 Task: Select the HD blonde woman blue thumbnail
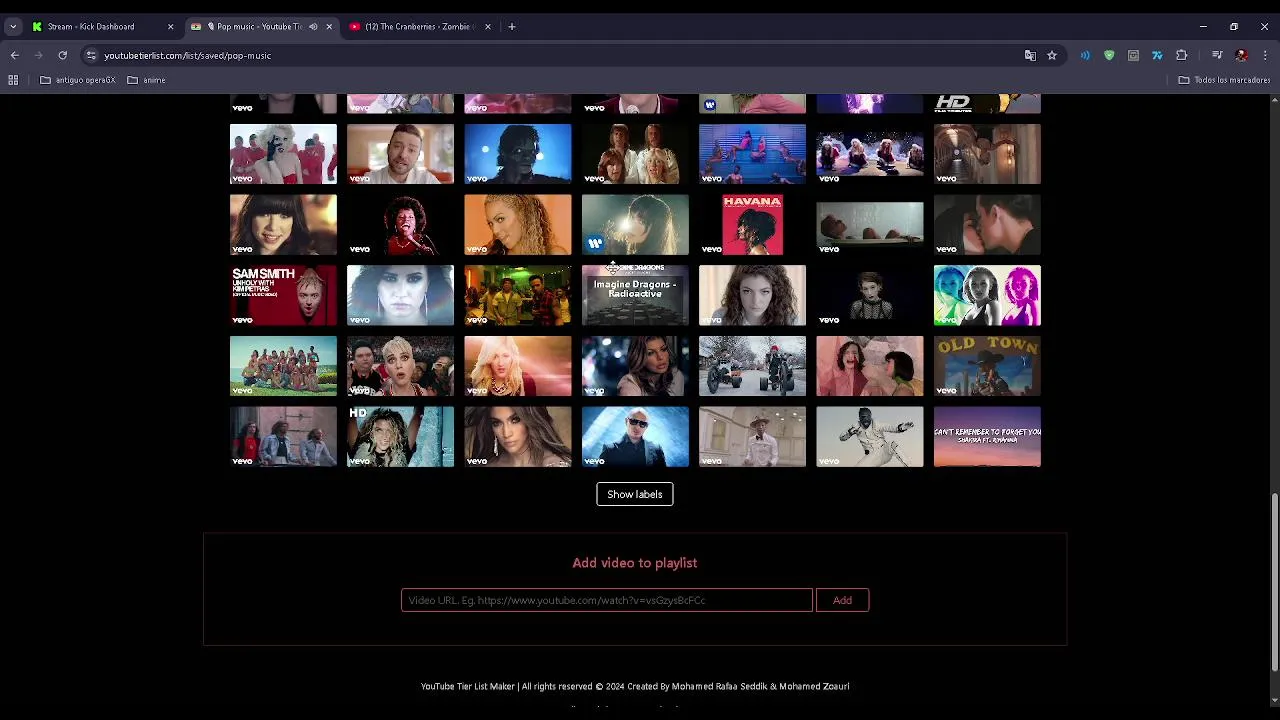(400, 437)
